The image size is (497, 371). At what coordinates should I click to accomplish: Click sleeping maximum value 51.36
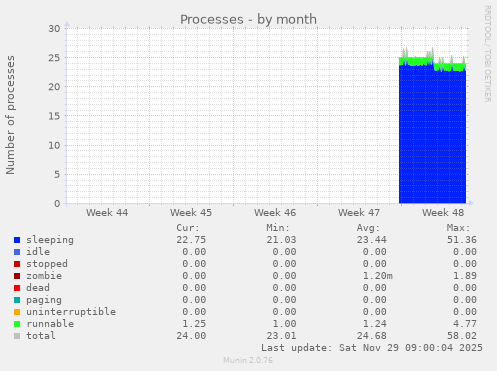pyautogui.click(x=462, y=240)
